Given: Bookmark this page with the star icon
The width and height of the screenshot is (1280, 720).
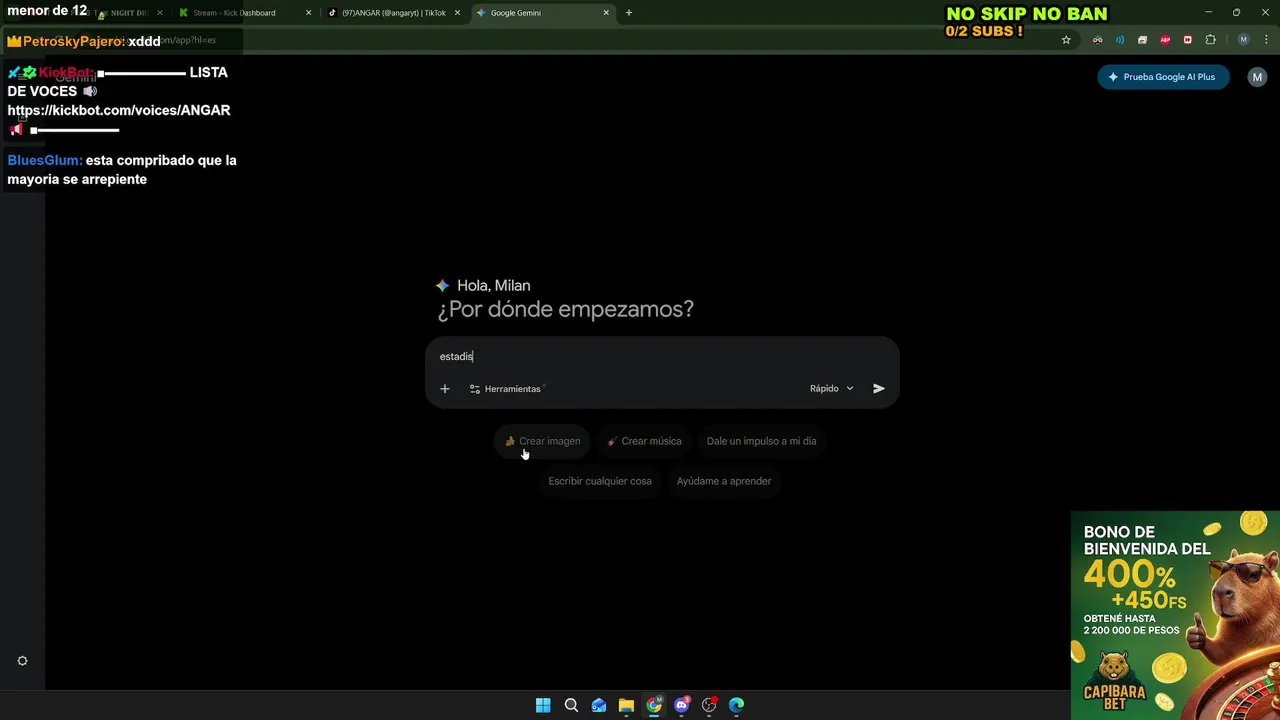Looking at the screenshot, I should tap(1066, 40).
